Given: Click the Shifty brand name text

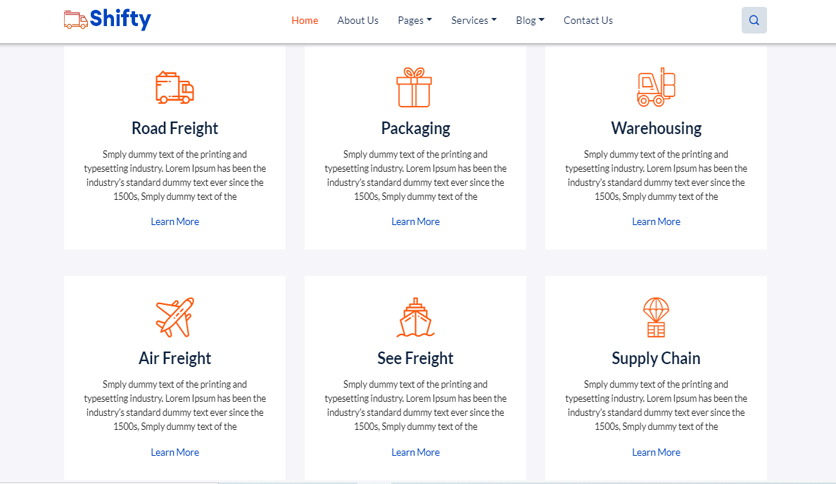Looking at the screenshot, I should [x=120, y=19].
